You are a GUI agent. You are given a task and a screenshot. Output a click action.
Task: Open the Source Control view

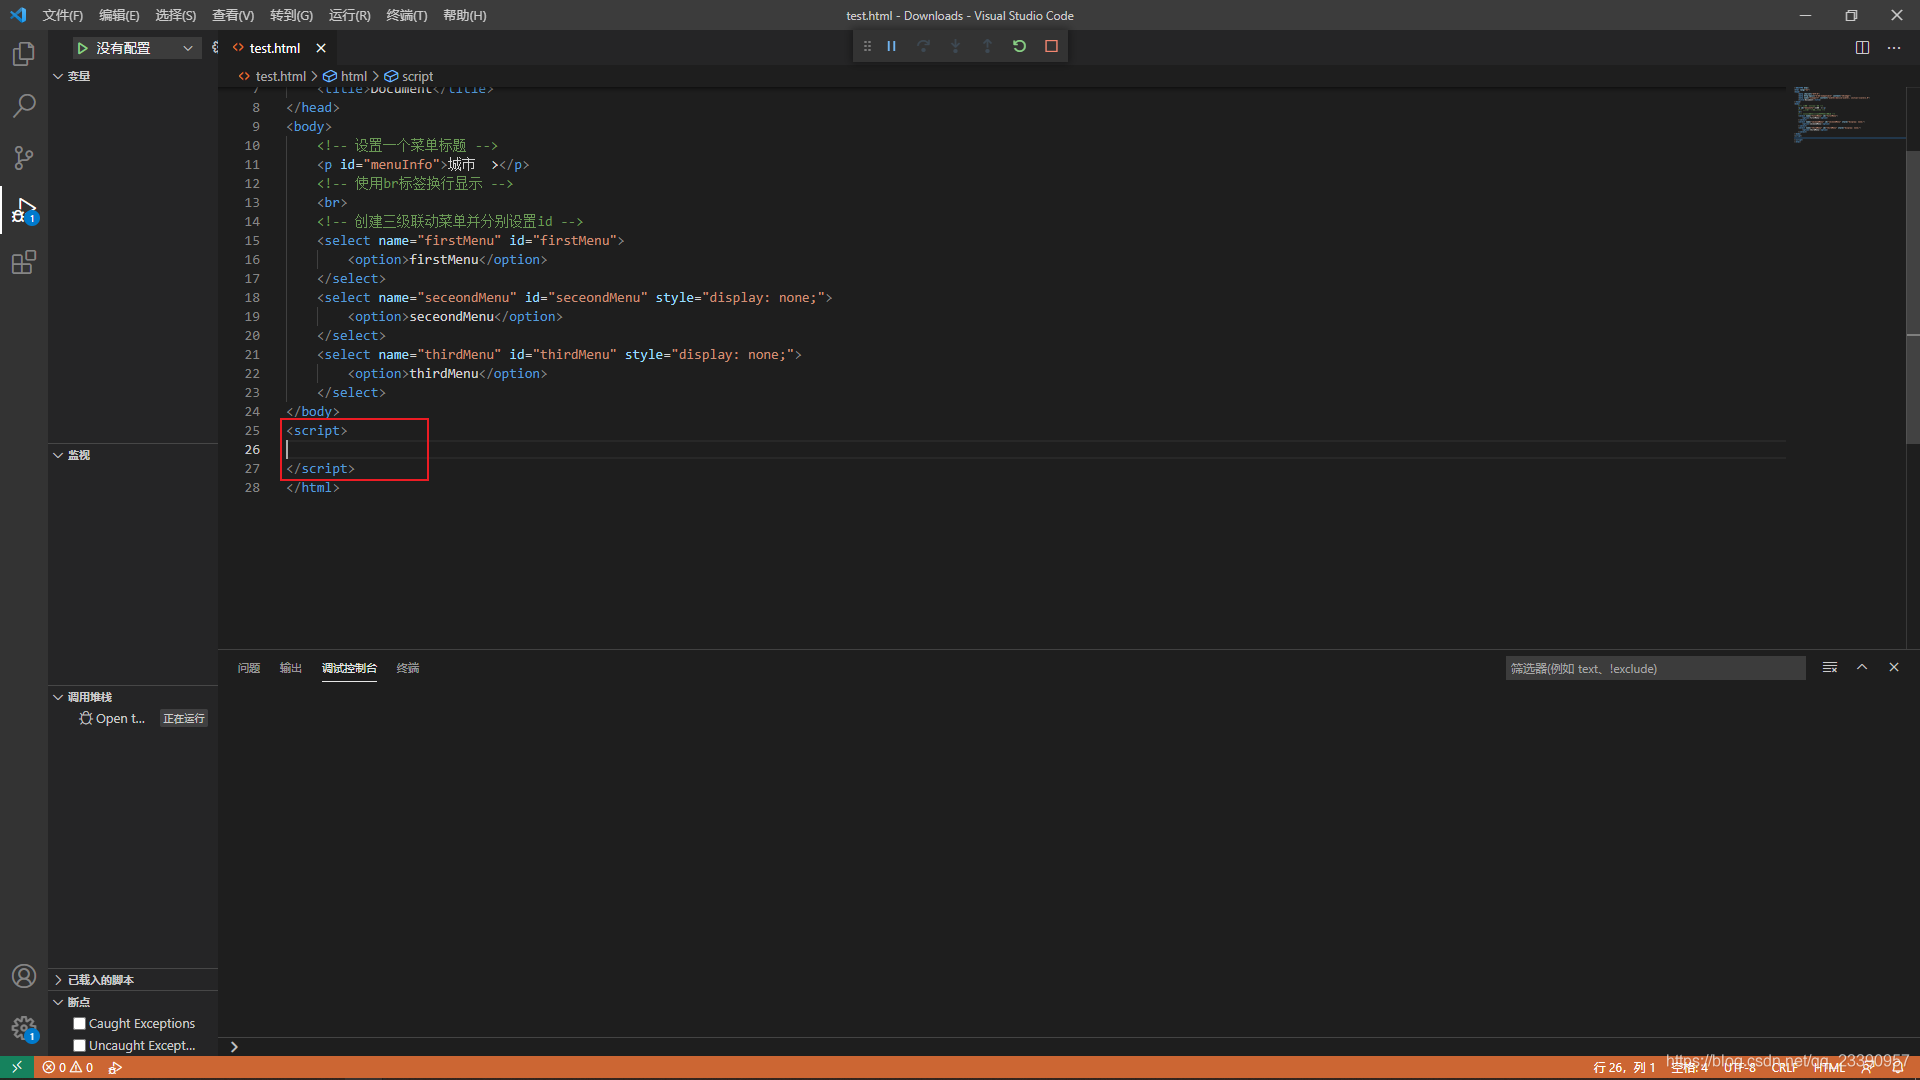[x=24, y=158]
